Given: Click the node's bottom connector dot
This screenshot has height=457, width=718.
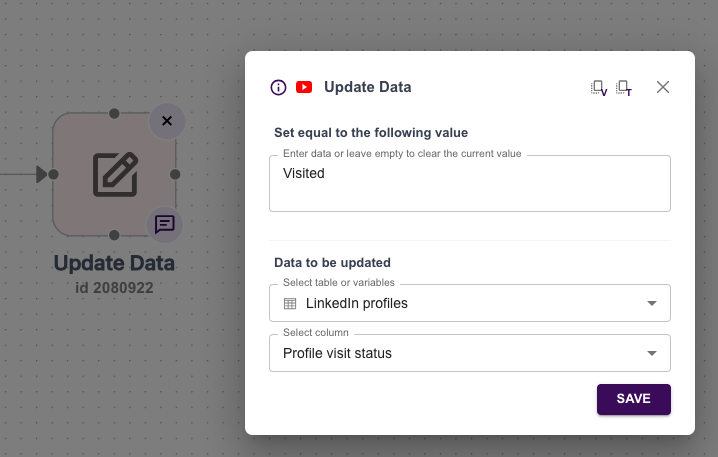Looking at the screenshot, I should coord(115,235).
